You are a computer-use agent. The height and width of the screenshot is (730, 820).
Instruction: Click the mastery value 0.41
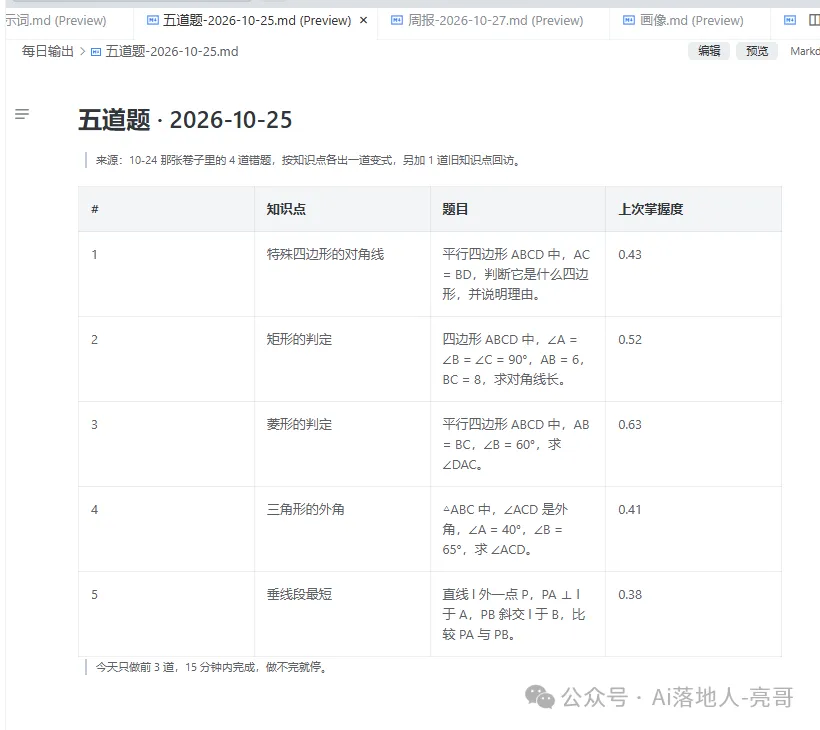(x=630, y=509)
